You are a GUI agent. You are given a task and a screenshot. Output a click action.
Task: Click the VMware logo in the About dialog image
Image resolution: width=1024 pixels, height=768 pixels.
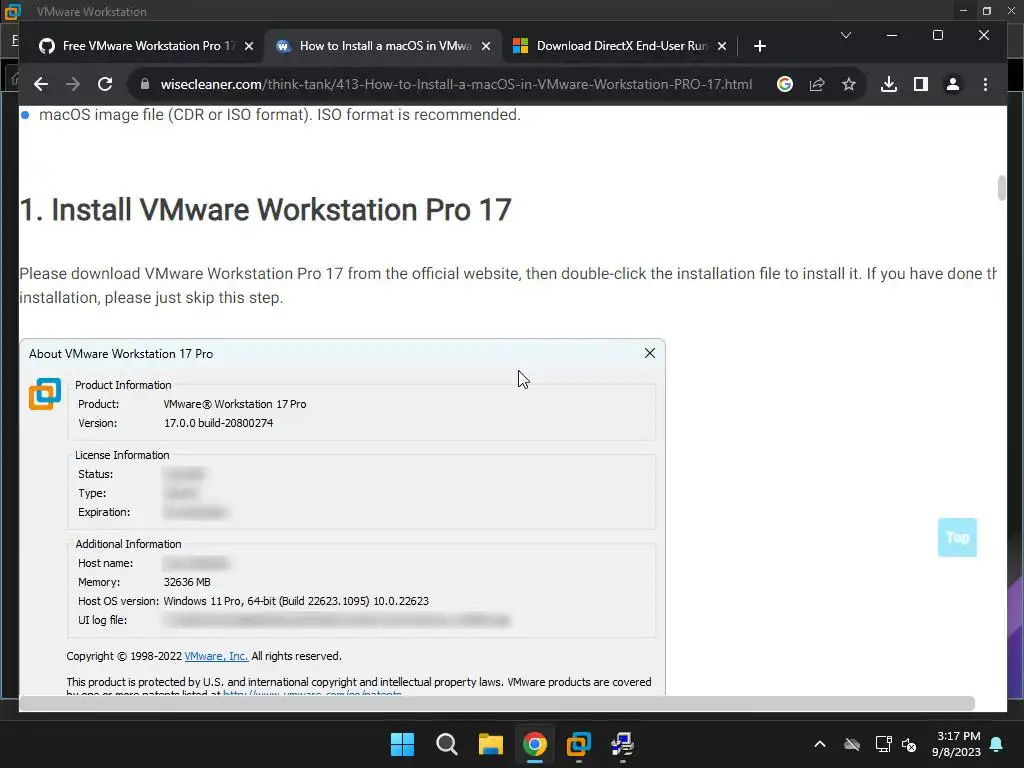pyautogui.click(x=45, y=394)
